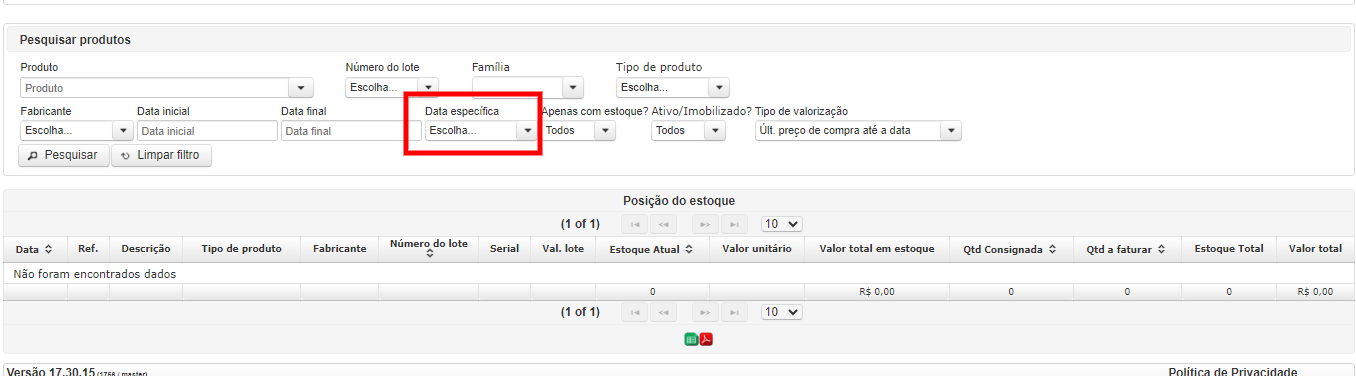The height and width of the screenshot is (376, 1356).
Task: Open Política de Privacidade link
Action: click(x=1232, y=371)
